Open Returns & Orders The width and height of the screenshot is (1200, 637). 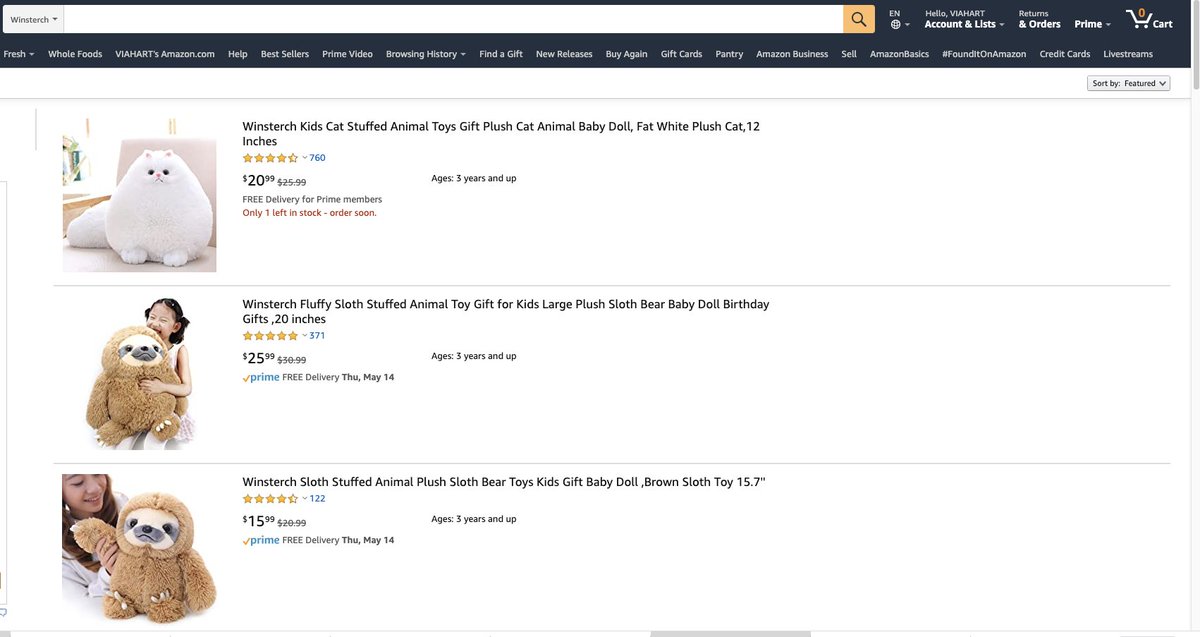point(1039,19)
